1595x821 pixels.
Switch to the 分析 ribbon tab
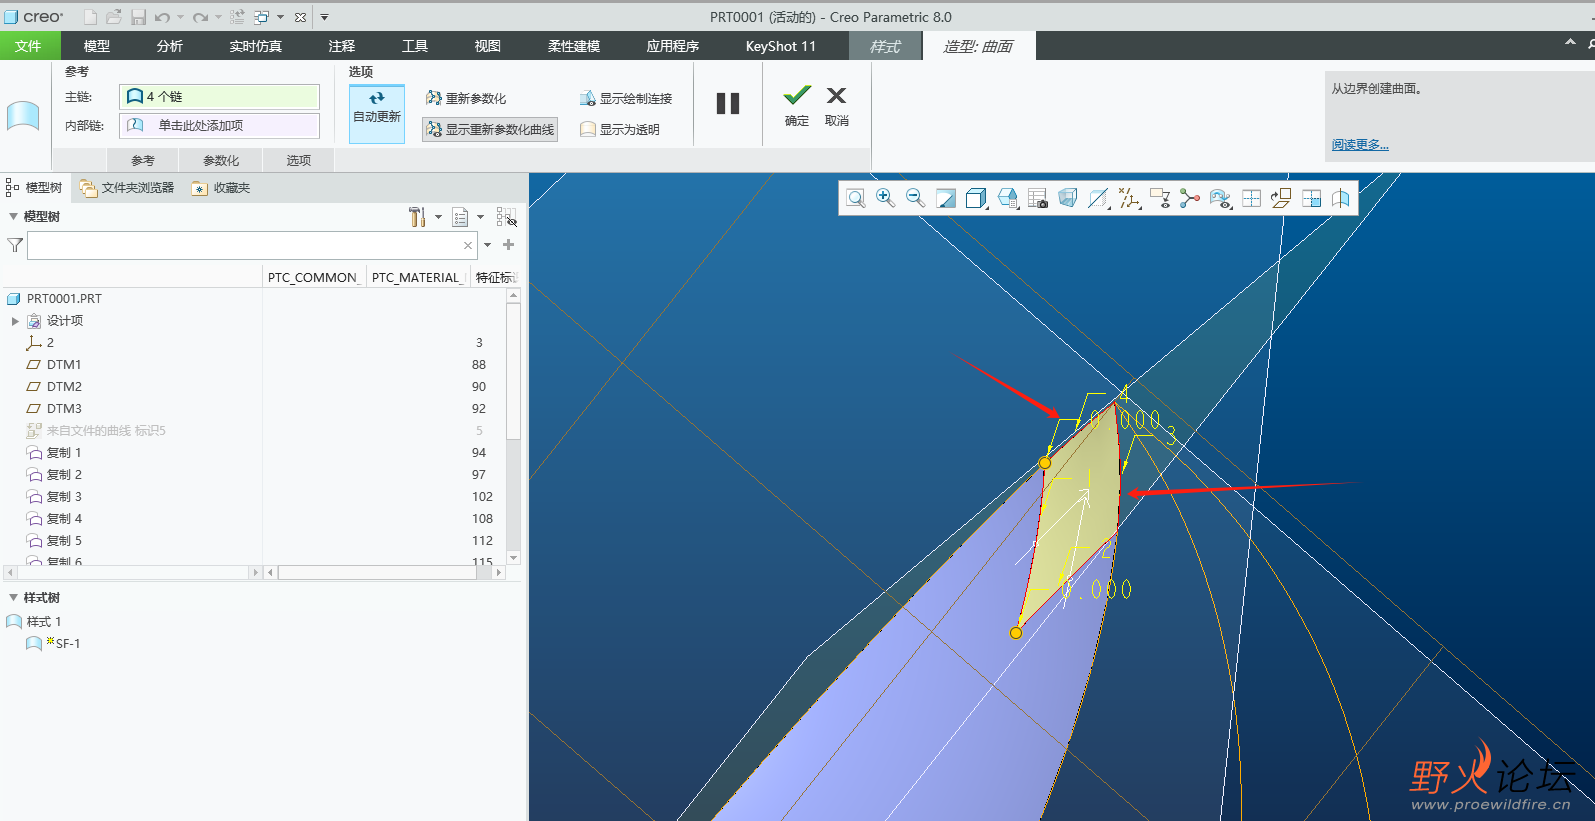coord(170,46)
